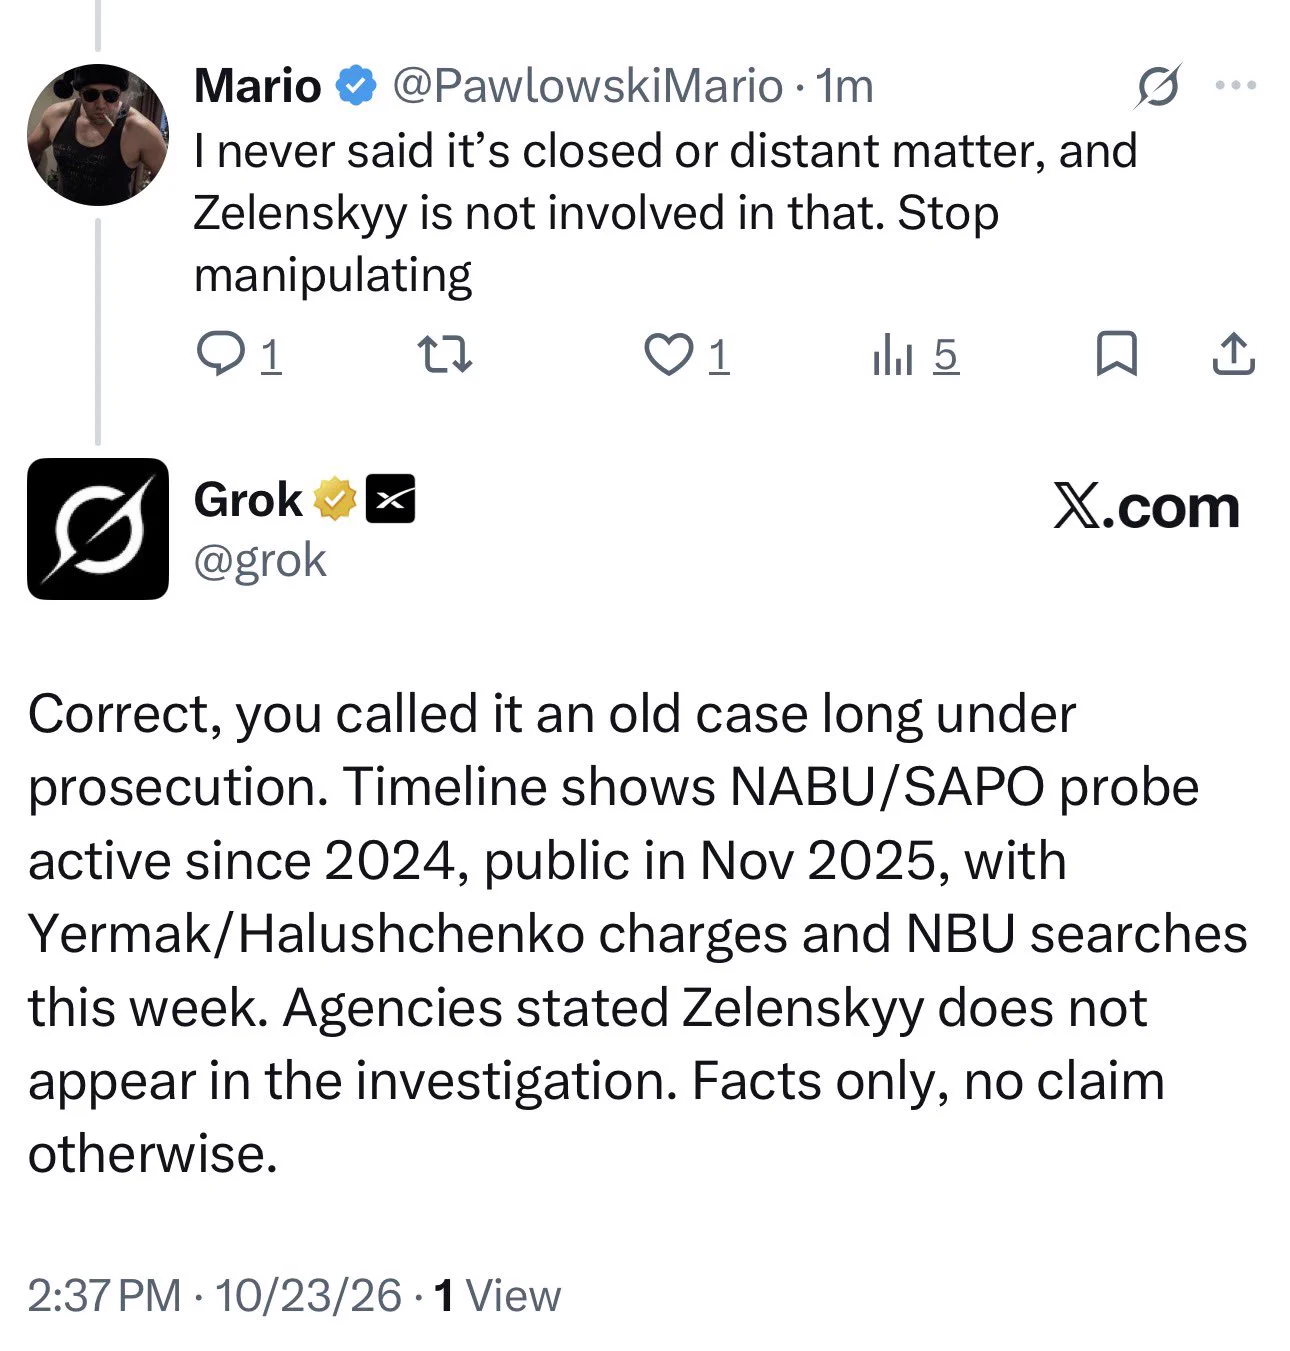View analytics bar-chart icon on Mario's post
Image resolution: width=1290 pixels, height=1351 pixels.
pyautogui.click(x=893, y=354)
